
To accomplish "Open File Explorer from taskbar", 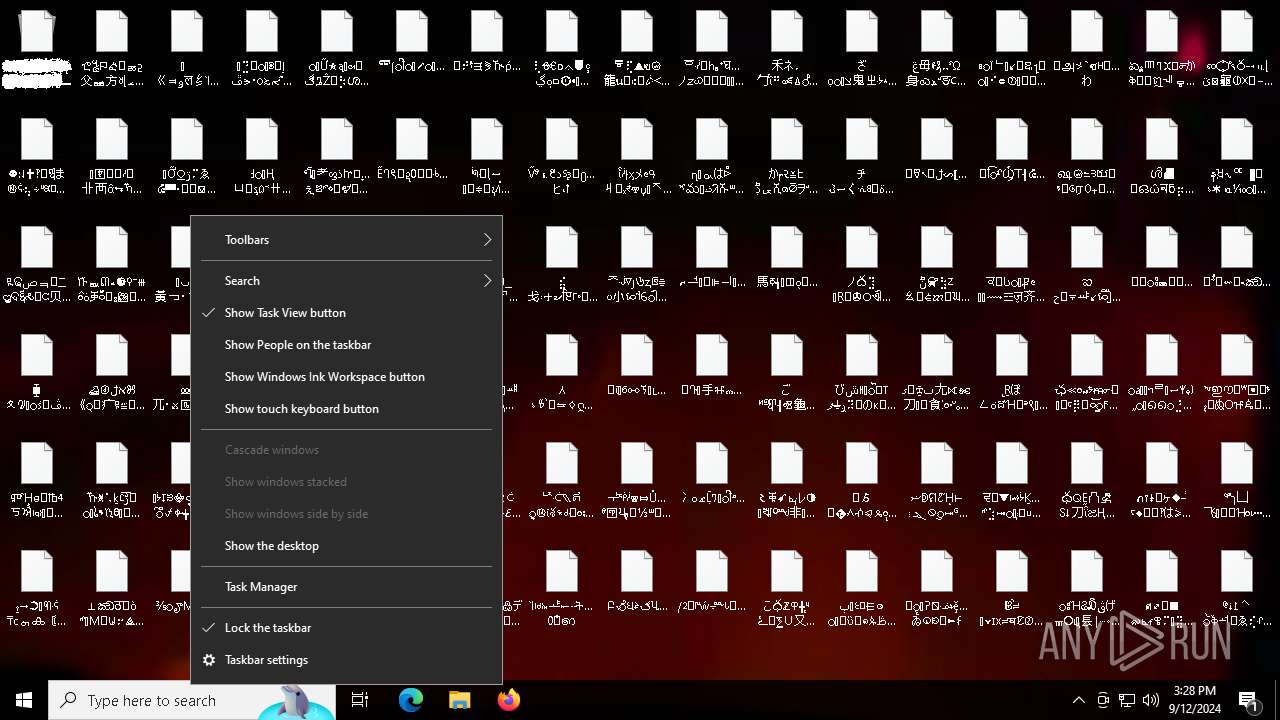I will point(459,700).
